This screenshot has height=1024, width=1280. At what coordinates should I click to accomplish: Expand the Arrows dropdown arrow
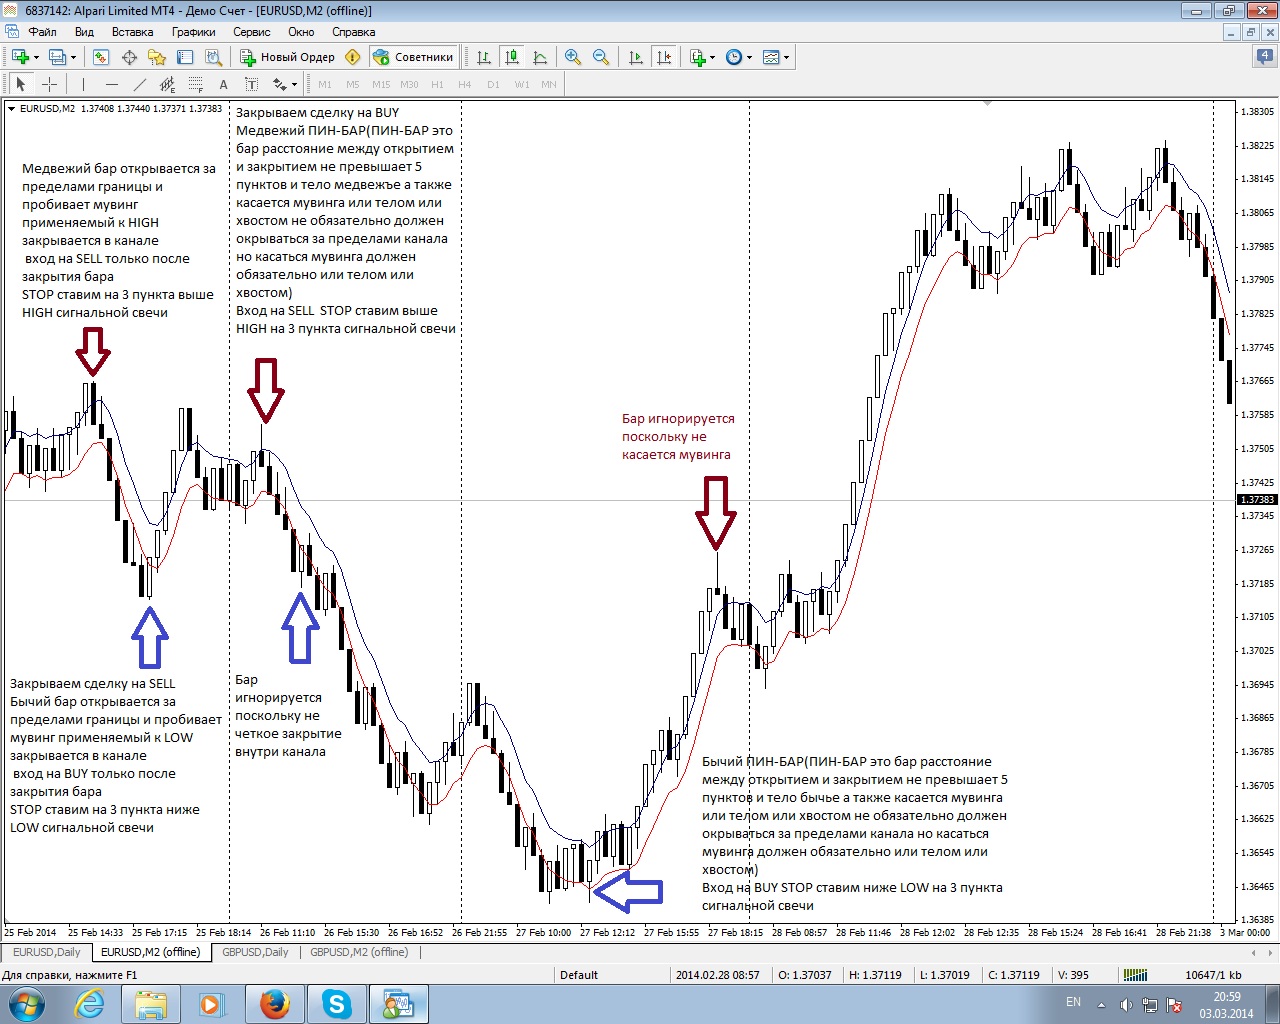(295, 84)
